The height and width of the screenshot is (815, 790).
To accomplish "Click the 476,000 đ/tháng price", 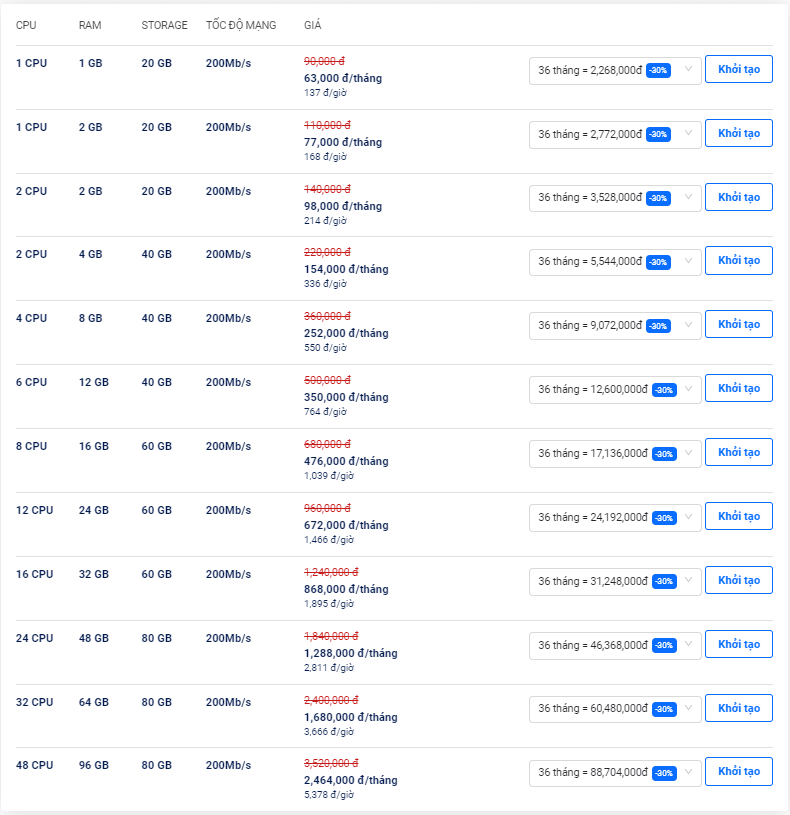I will click(346, 461).
